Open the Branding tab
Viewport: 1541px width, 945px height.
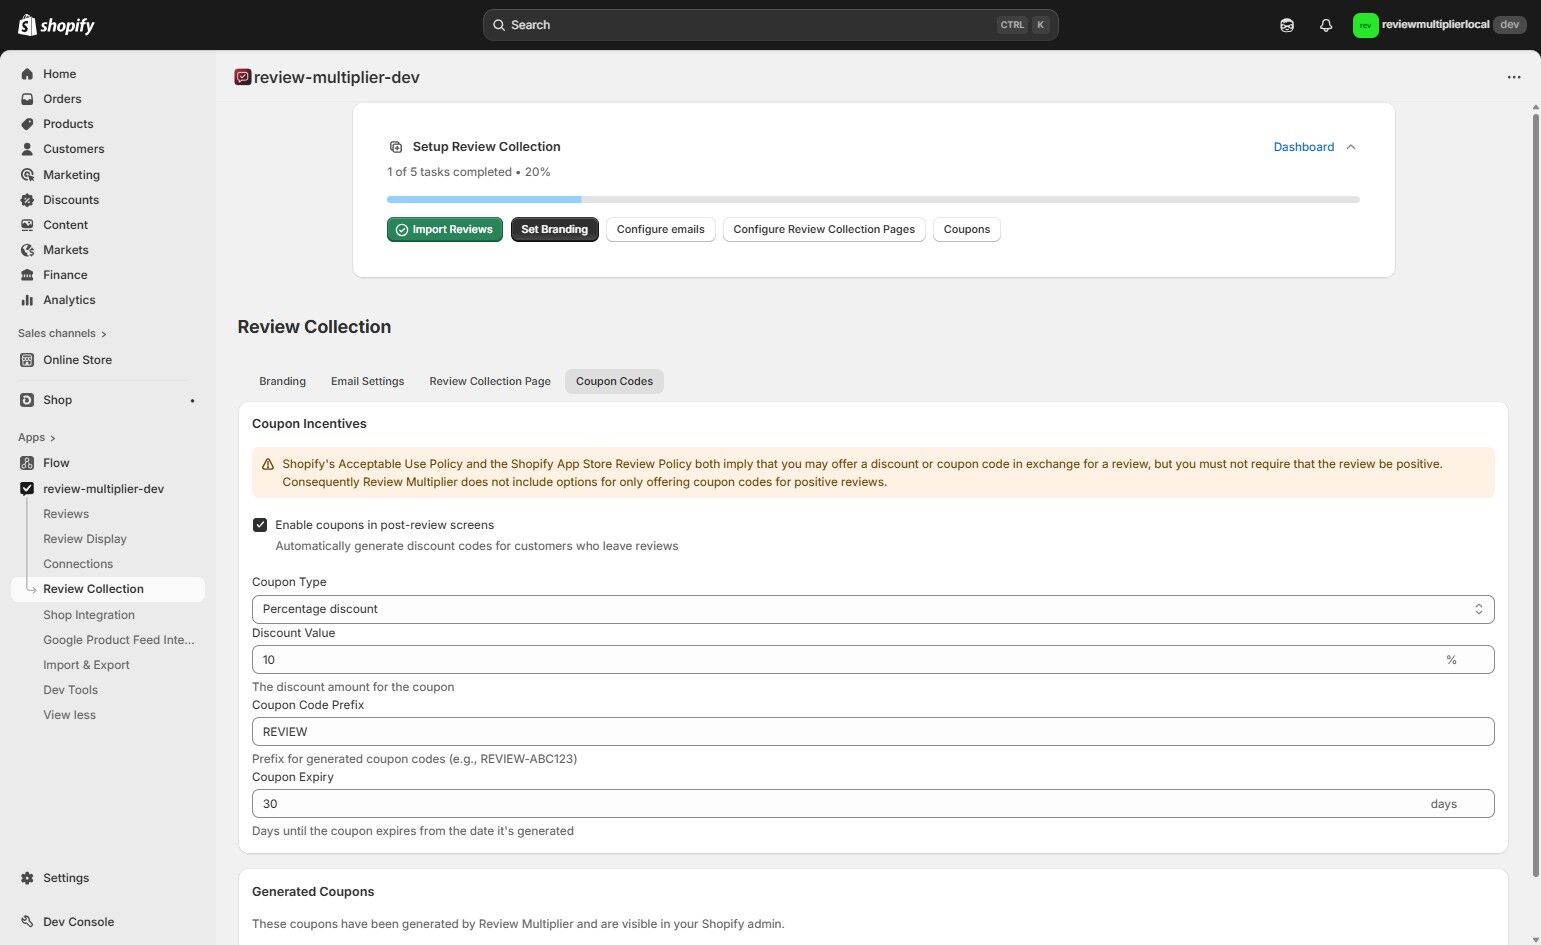[x=282, y=381]
